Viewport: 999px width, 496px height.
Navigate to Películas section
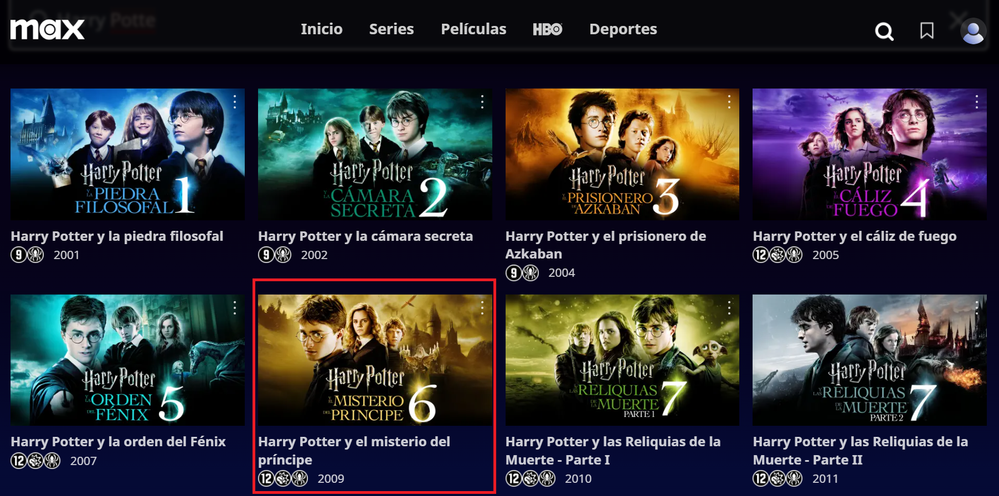473,29
